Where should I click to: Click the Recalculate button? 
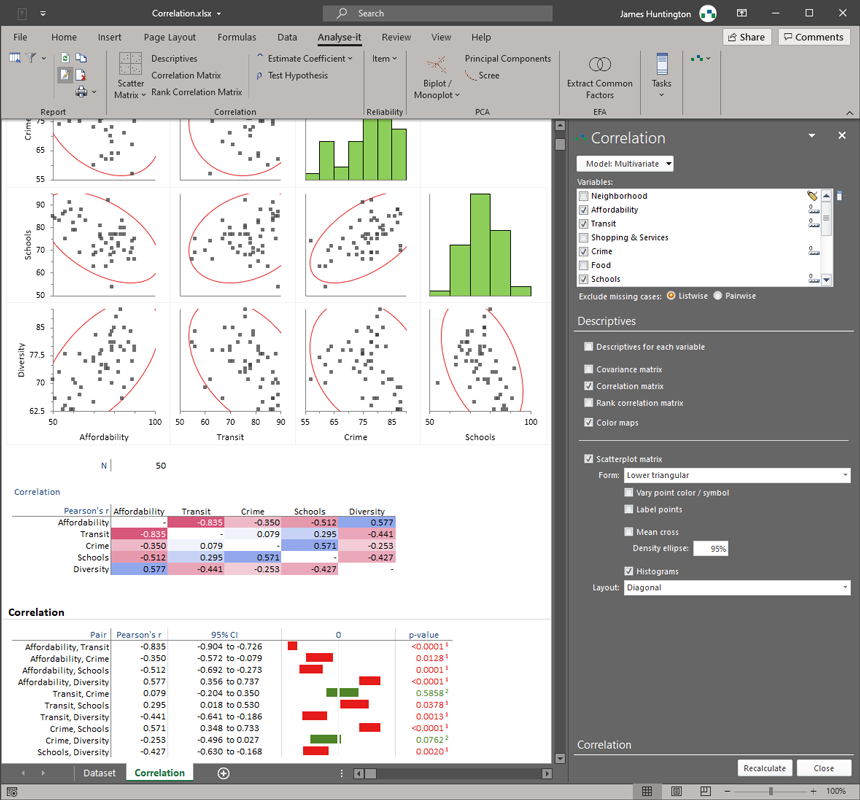[765, 768]
